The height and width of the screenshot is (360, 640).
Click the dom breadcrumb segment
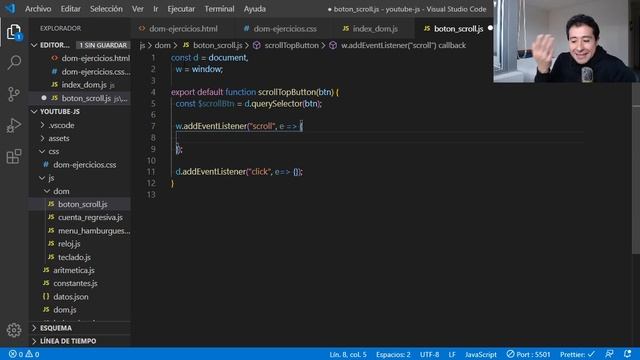tap(162, 45)
